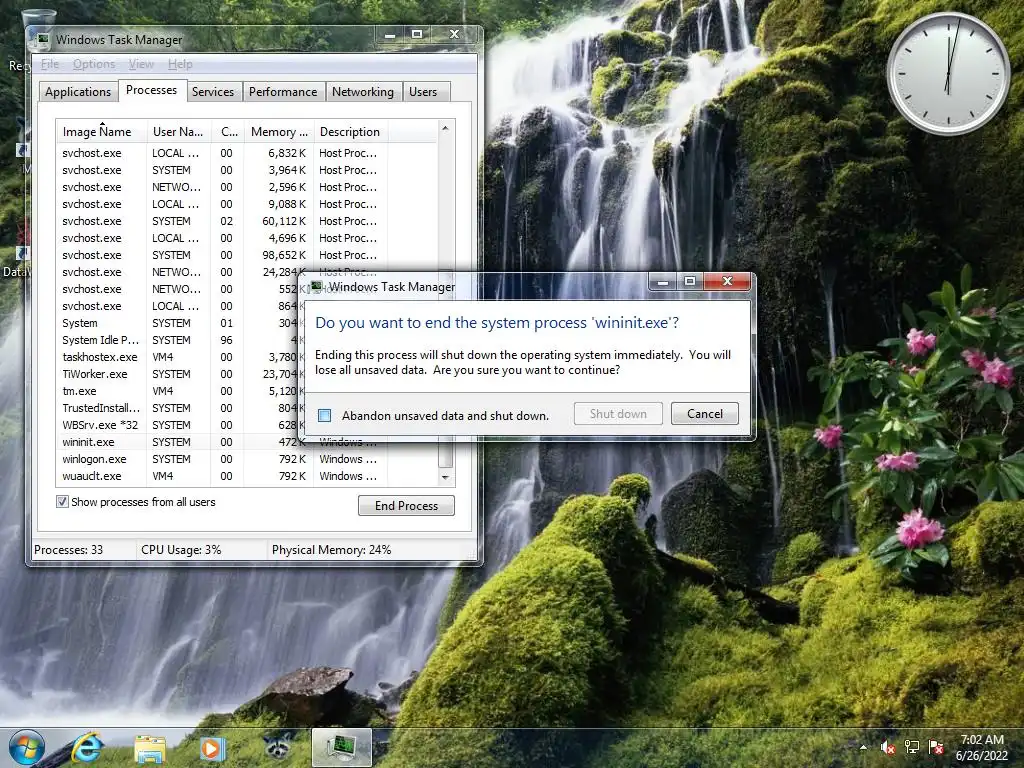Sort by the Memory column header
The height and width of the screenshot is (768, 1024).
pyautogui.click(x=279, y=131)
